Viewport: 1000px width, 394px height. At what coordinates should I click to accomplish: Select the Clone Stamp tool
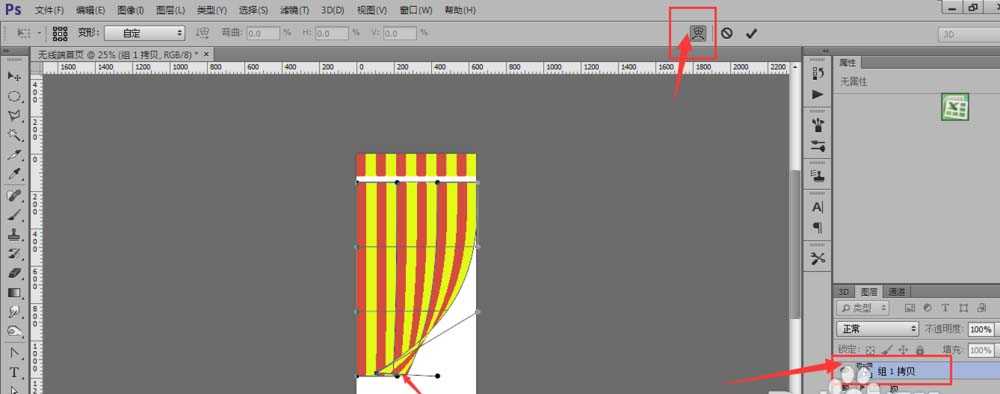pos(14,234)
